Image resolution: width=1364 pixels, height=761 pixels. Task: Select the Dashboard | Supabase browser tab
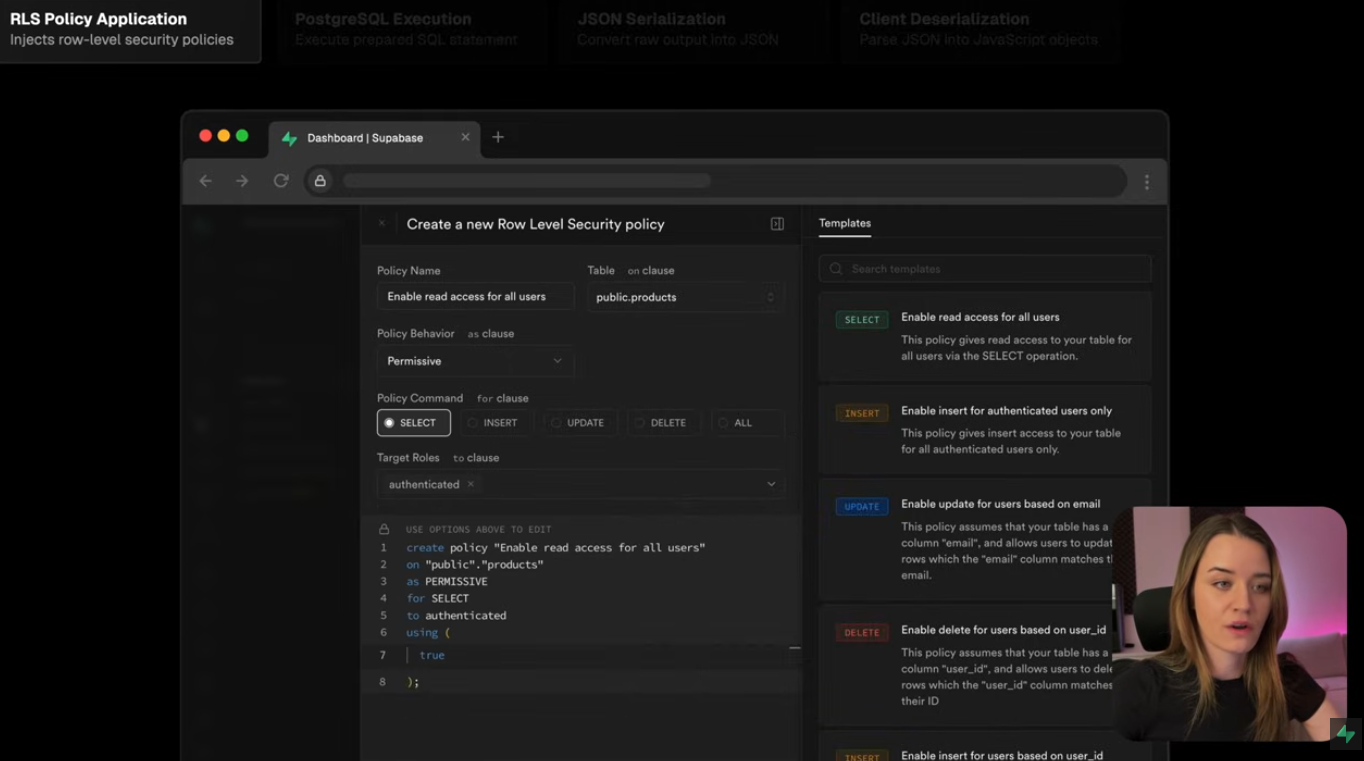[375, 138]
